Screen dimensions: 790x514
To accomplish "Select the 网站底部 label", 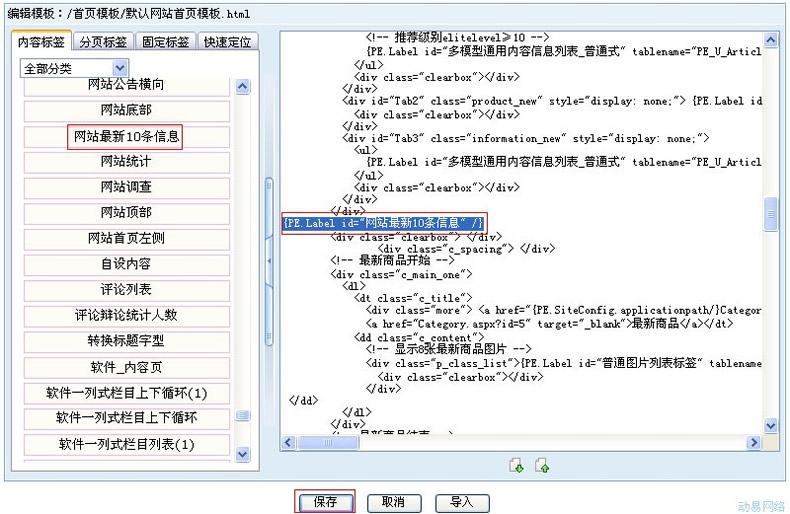I will point(126,110).
